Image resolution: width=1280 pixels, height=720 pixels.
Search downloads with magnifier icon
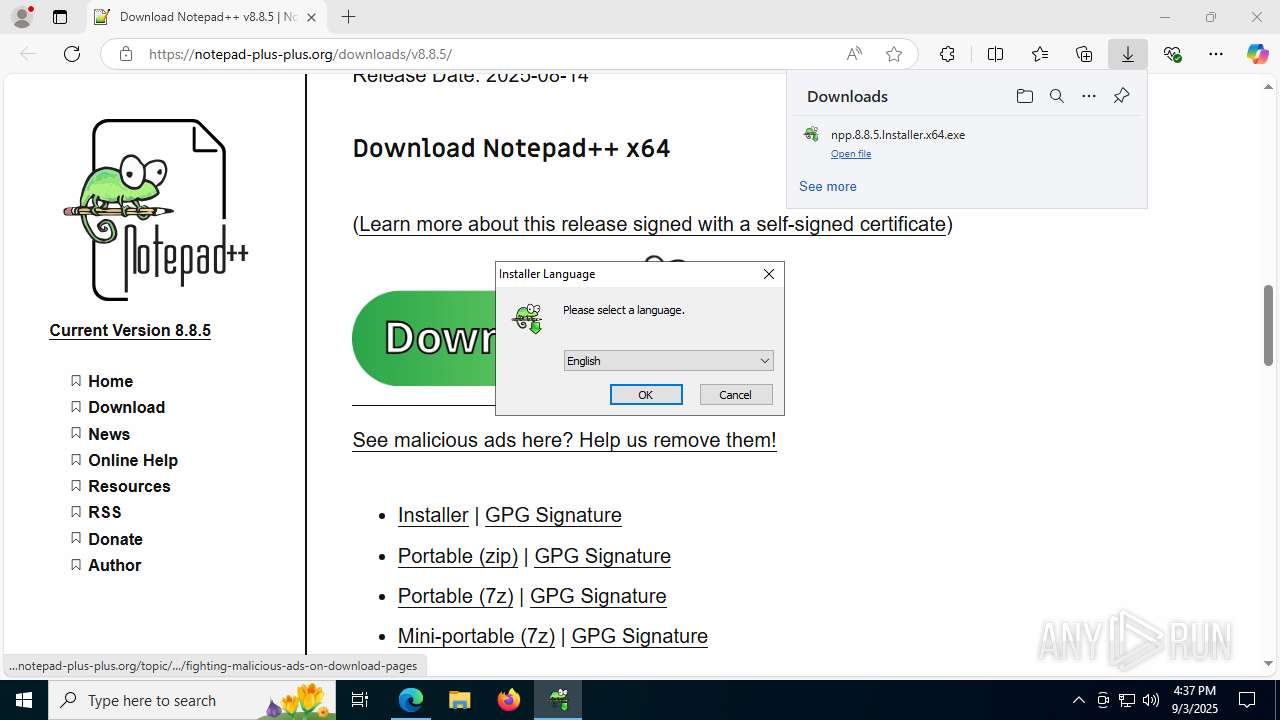coord(1056,96)
